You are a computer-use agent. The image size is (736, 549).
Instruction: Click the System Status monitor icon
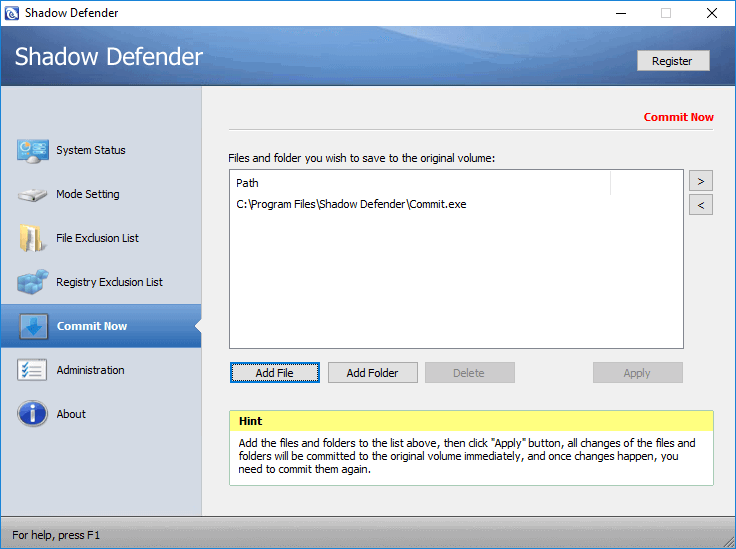click(x=32, y=151)
